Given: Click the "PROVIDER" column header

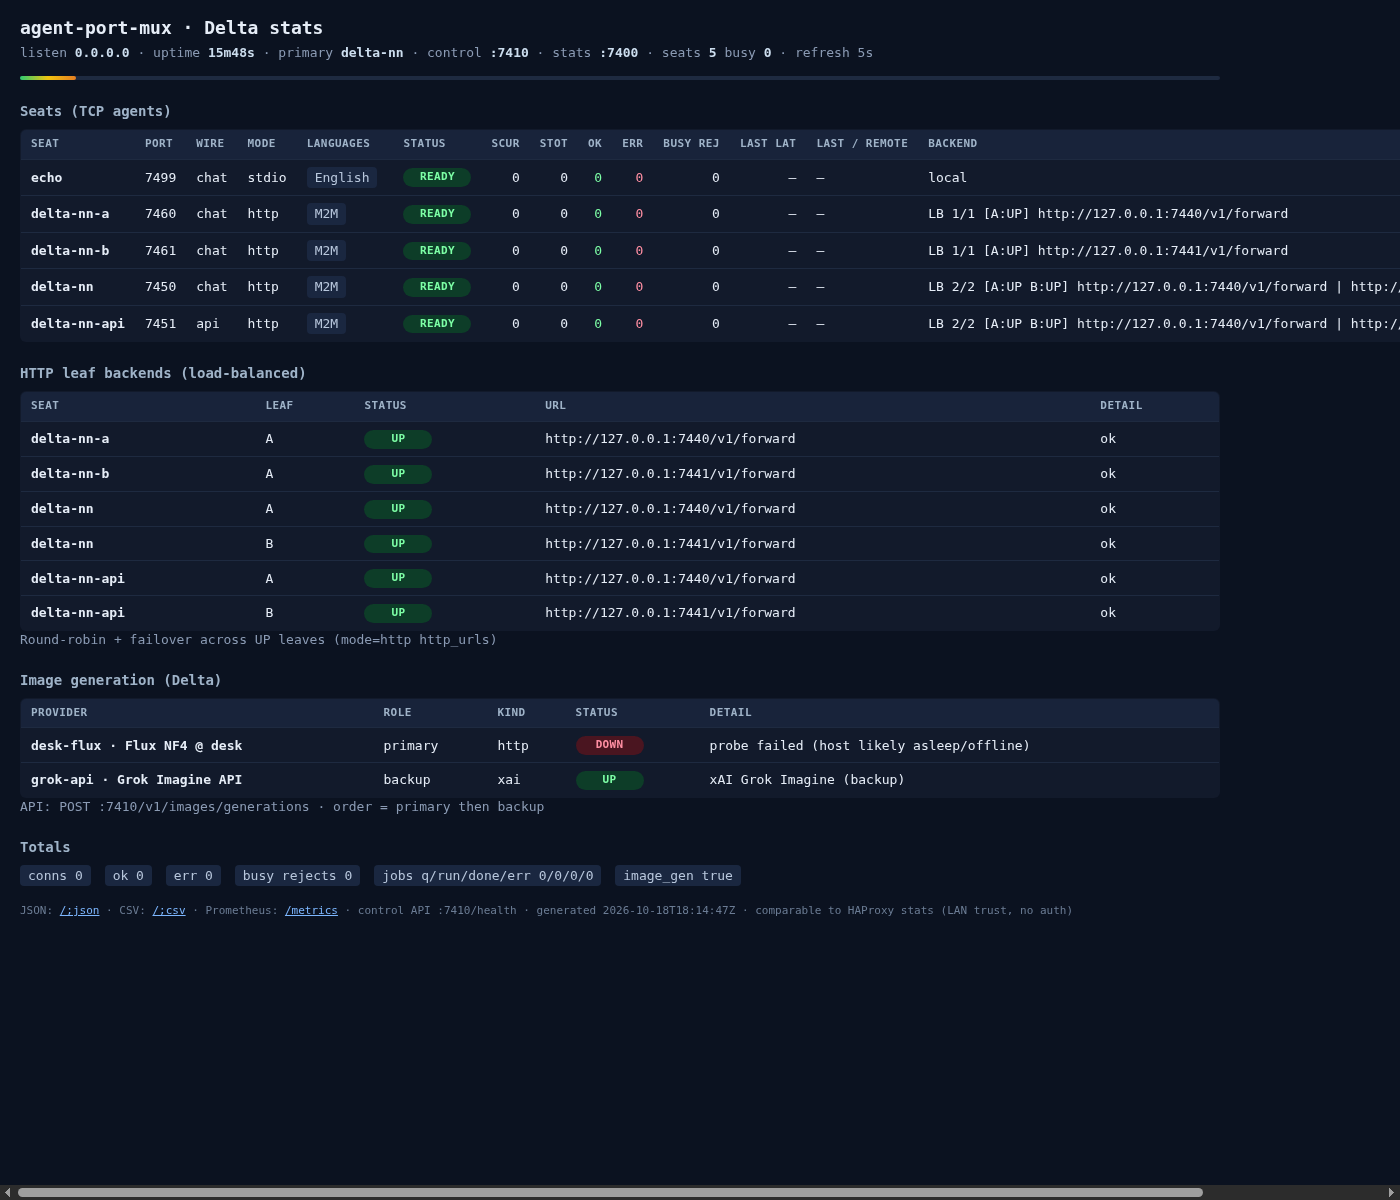Looking at the screenshot, I should [59, 713].
